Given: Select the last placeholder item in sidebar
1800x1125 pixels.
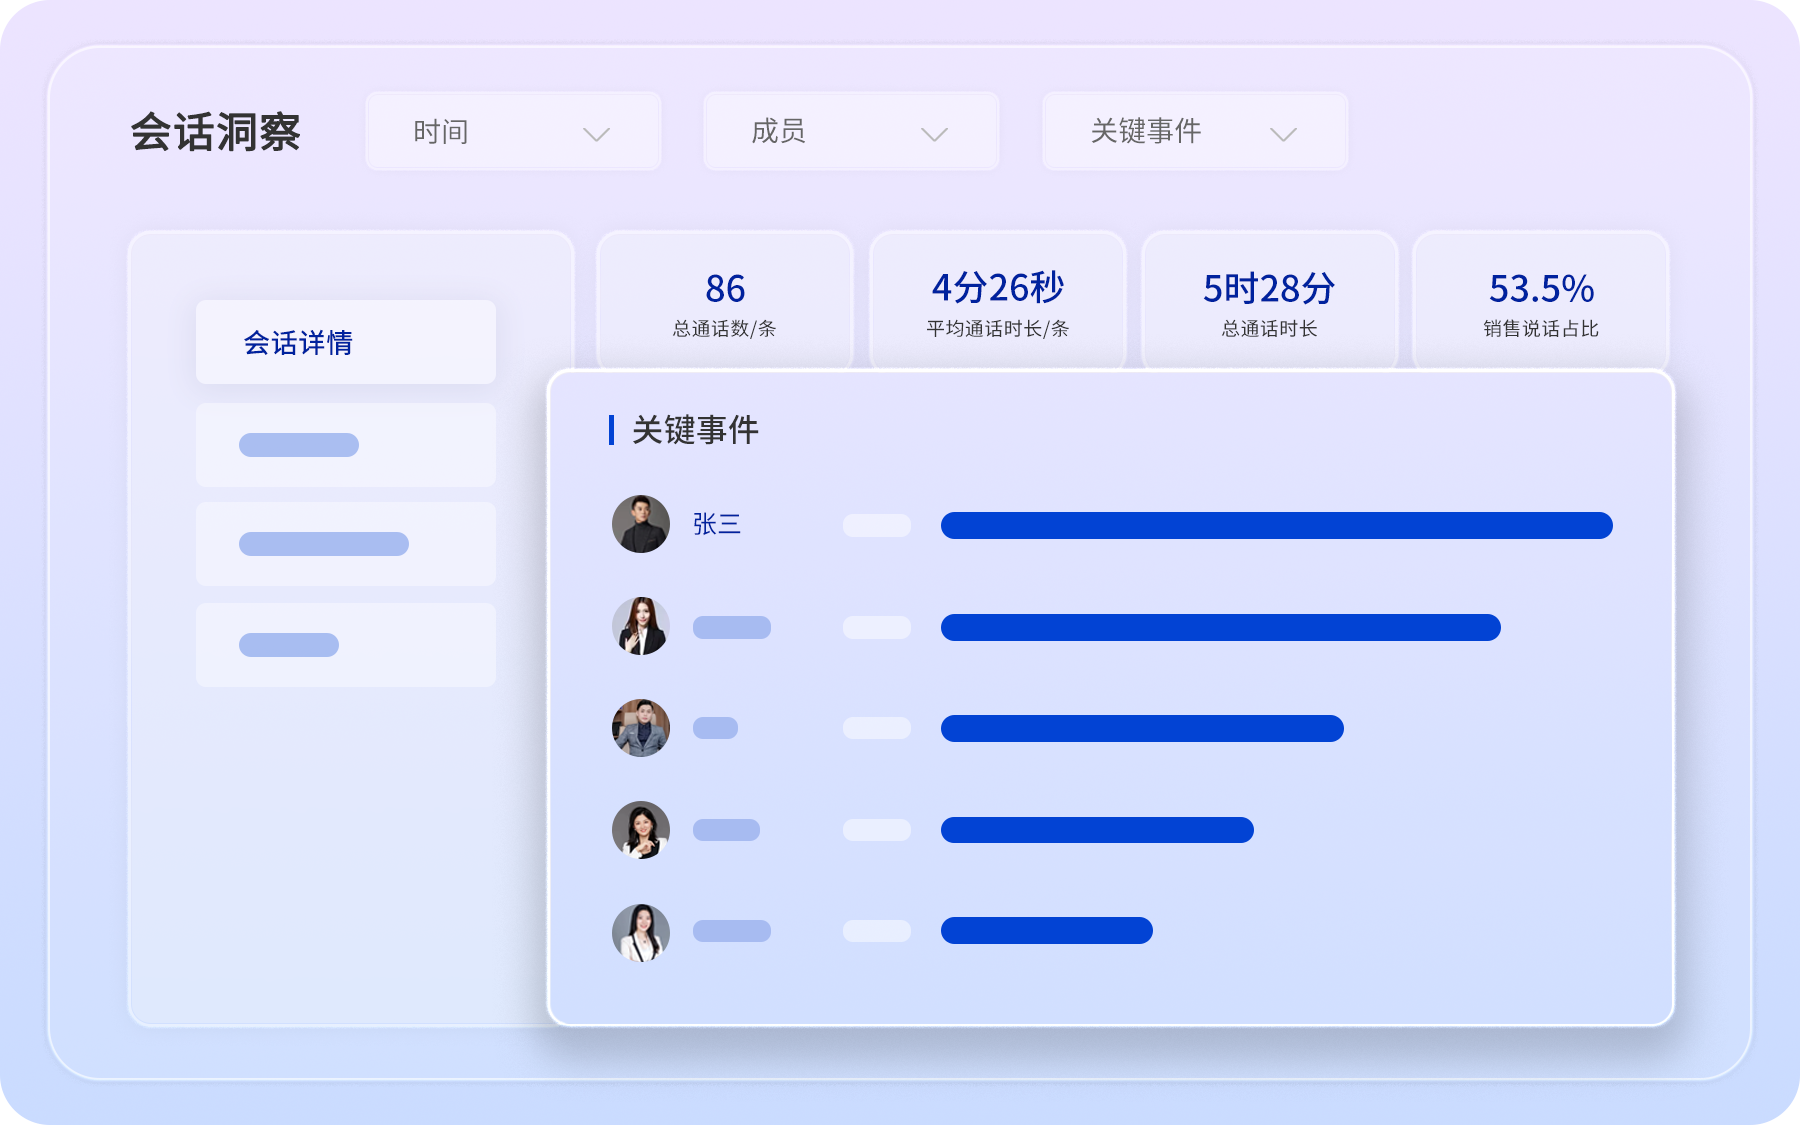Looking at the screenshot, I should (x=346, y=645).
